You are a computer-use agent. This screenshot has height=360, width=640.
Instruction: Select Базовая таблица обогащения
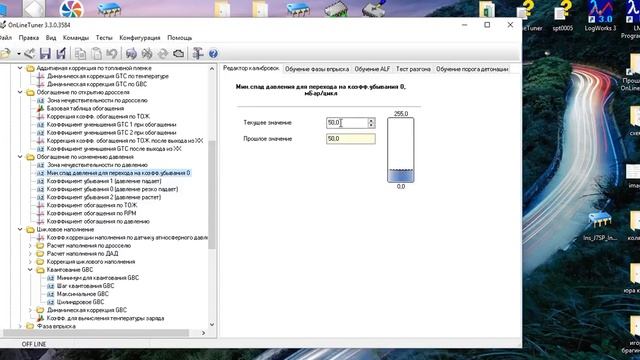(x=85, y=109)
